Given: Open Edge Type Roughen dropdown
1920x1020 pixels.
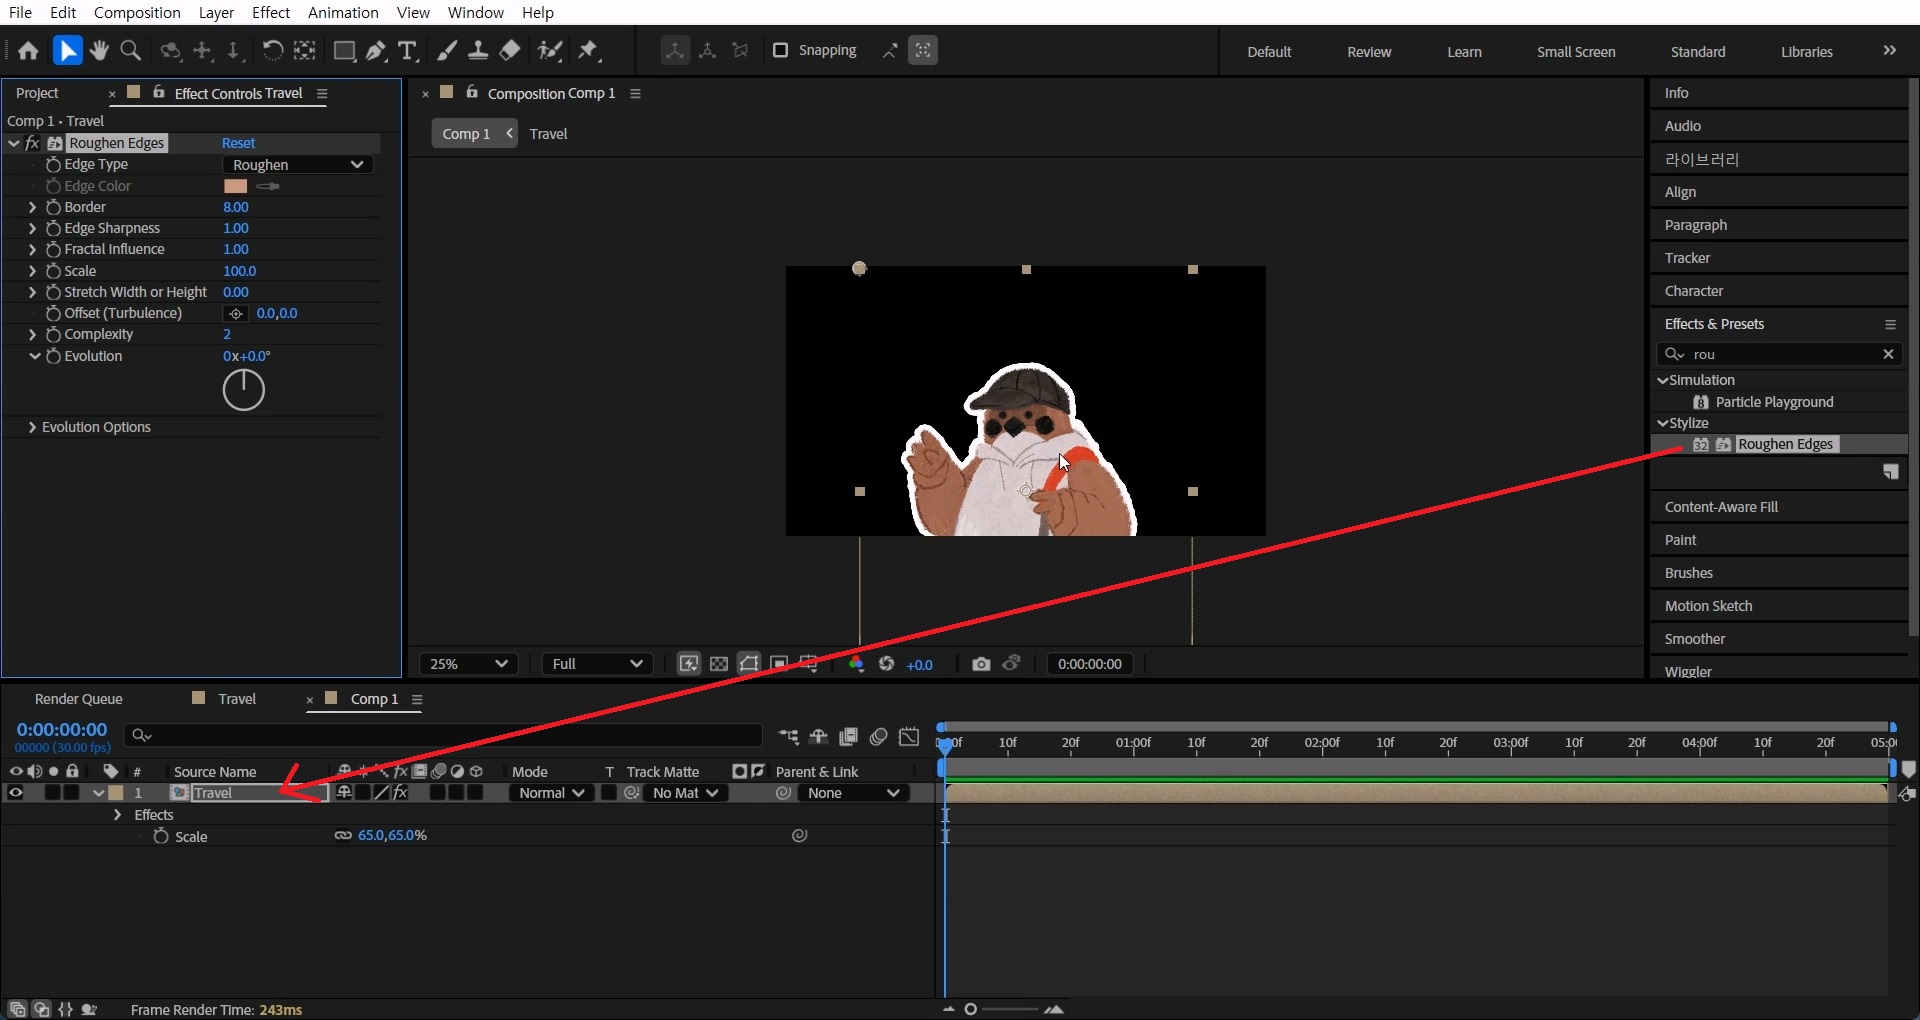Looking at the screenshot, I should coord(298,165).
